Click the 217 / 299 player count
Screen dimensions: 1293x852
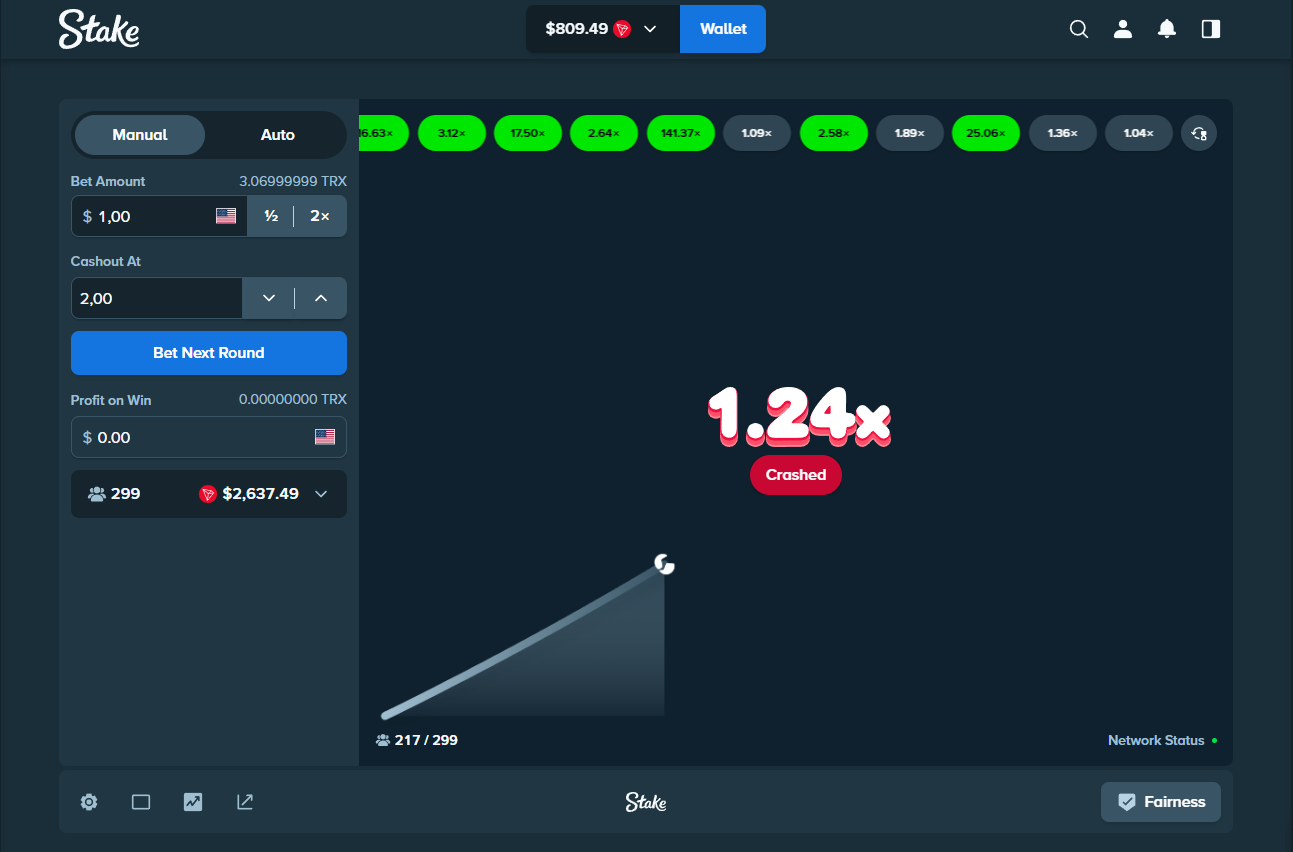tap(427, 741)
